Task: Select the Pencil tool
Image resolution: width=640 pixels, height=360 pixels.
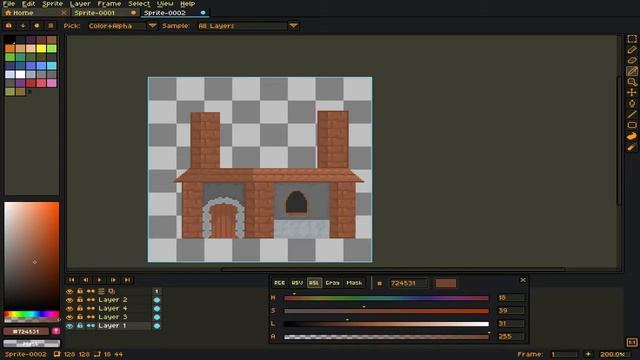Action: pyautogui.click(x=632, y=50)
